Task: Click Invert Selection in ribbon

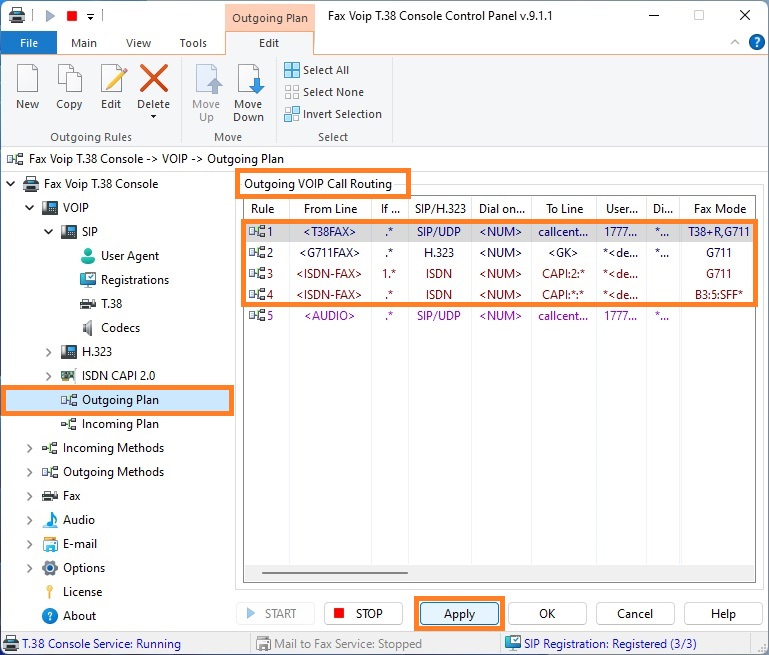Action: pos(333,114)
